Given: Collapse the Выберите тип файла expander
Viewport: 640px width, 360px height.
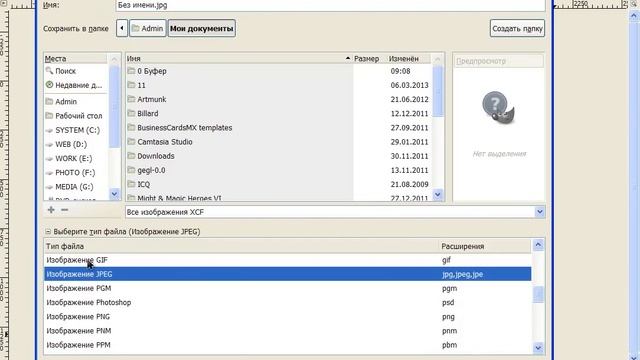Looking at the screenshot, I should pos(48,231).
